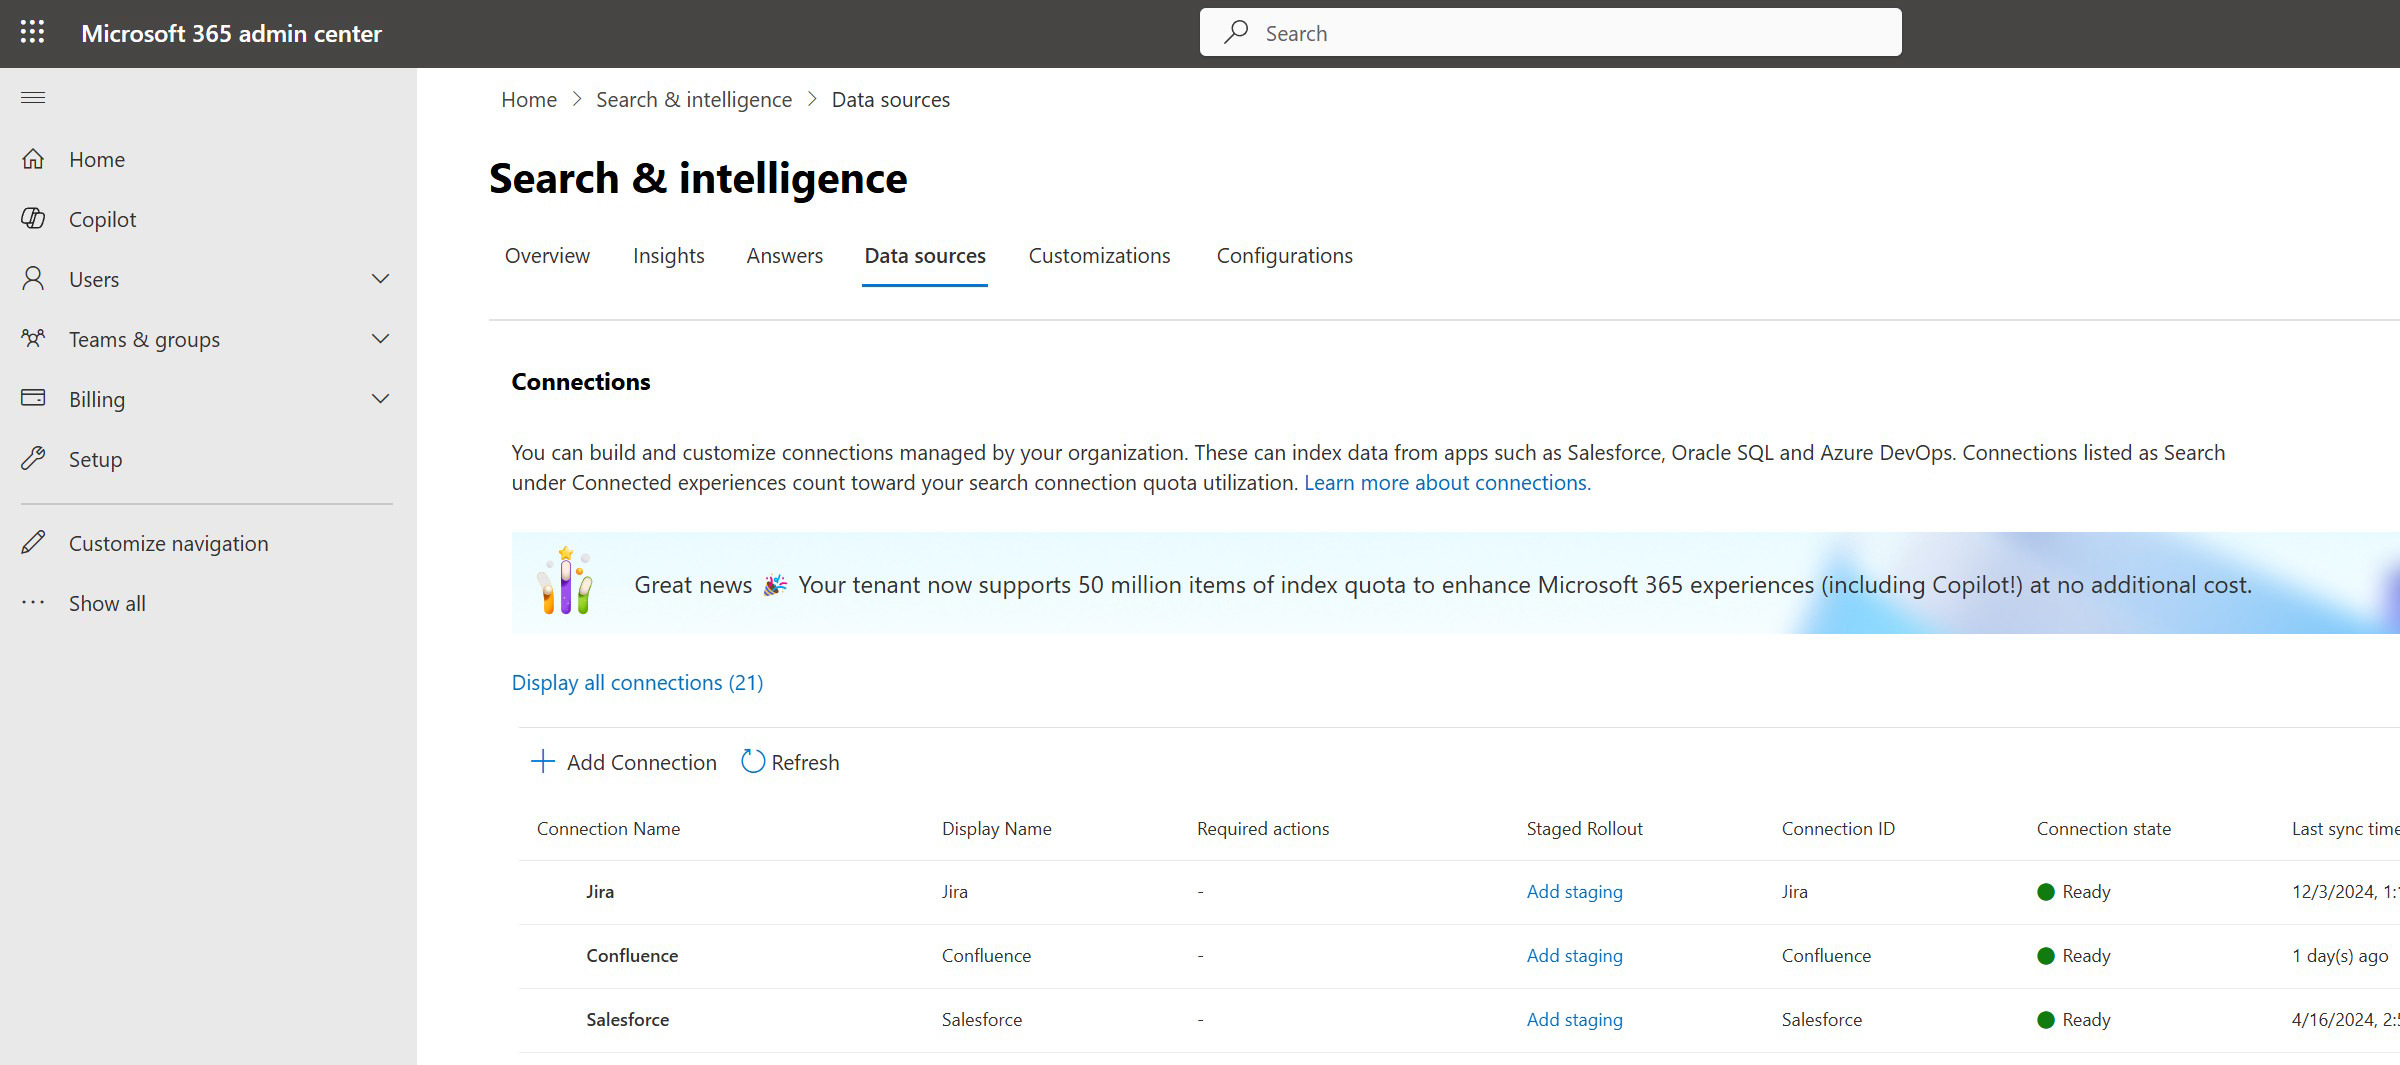Viewport: 2400px width, 1065px height.
Task: Click the top Search input field
Action: (x=1550, y=33)
